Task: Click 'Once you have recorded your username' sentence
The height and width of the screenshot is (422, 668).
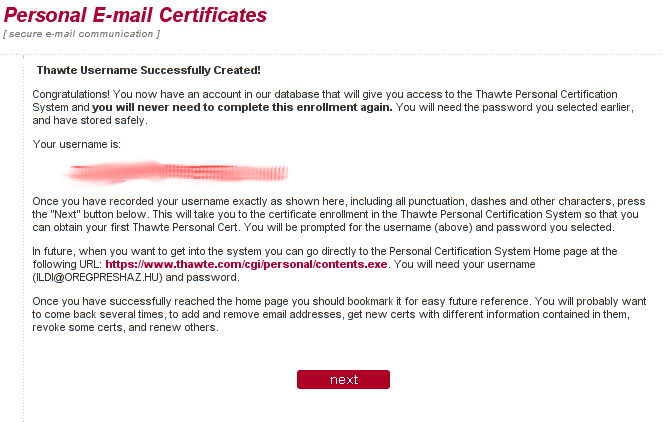Action: click(x=339, y=214)
